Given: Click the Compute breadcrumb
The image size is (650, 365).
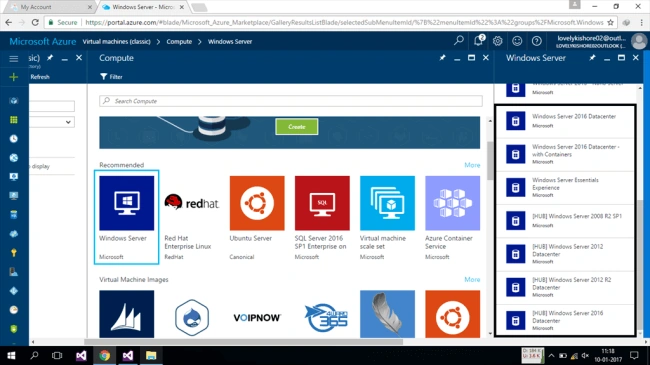Looking at the screenshot, I should pos(179,41).
